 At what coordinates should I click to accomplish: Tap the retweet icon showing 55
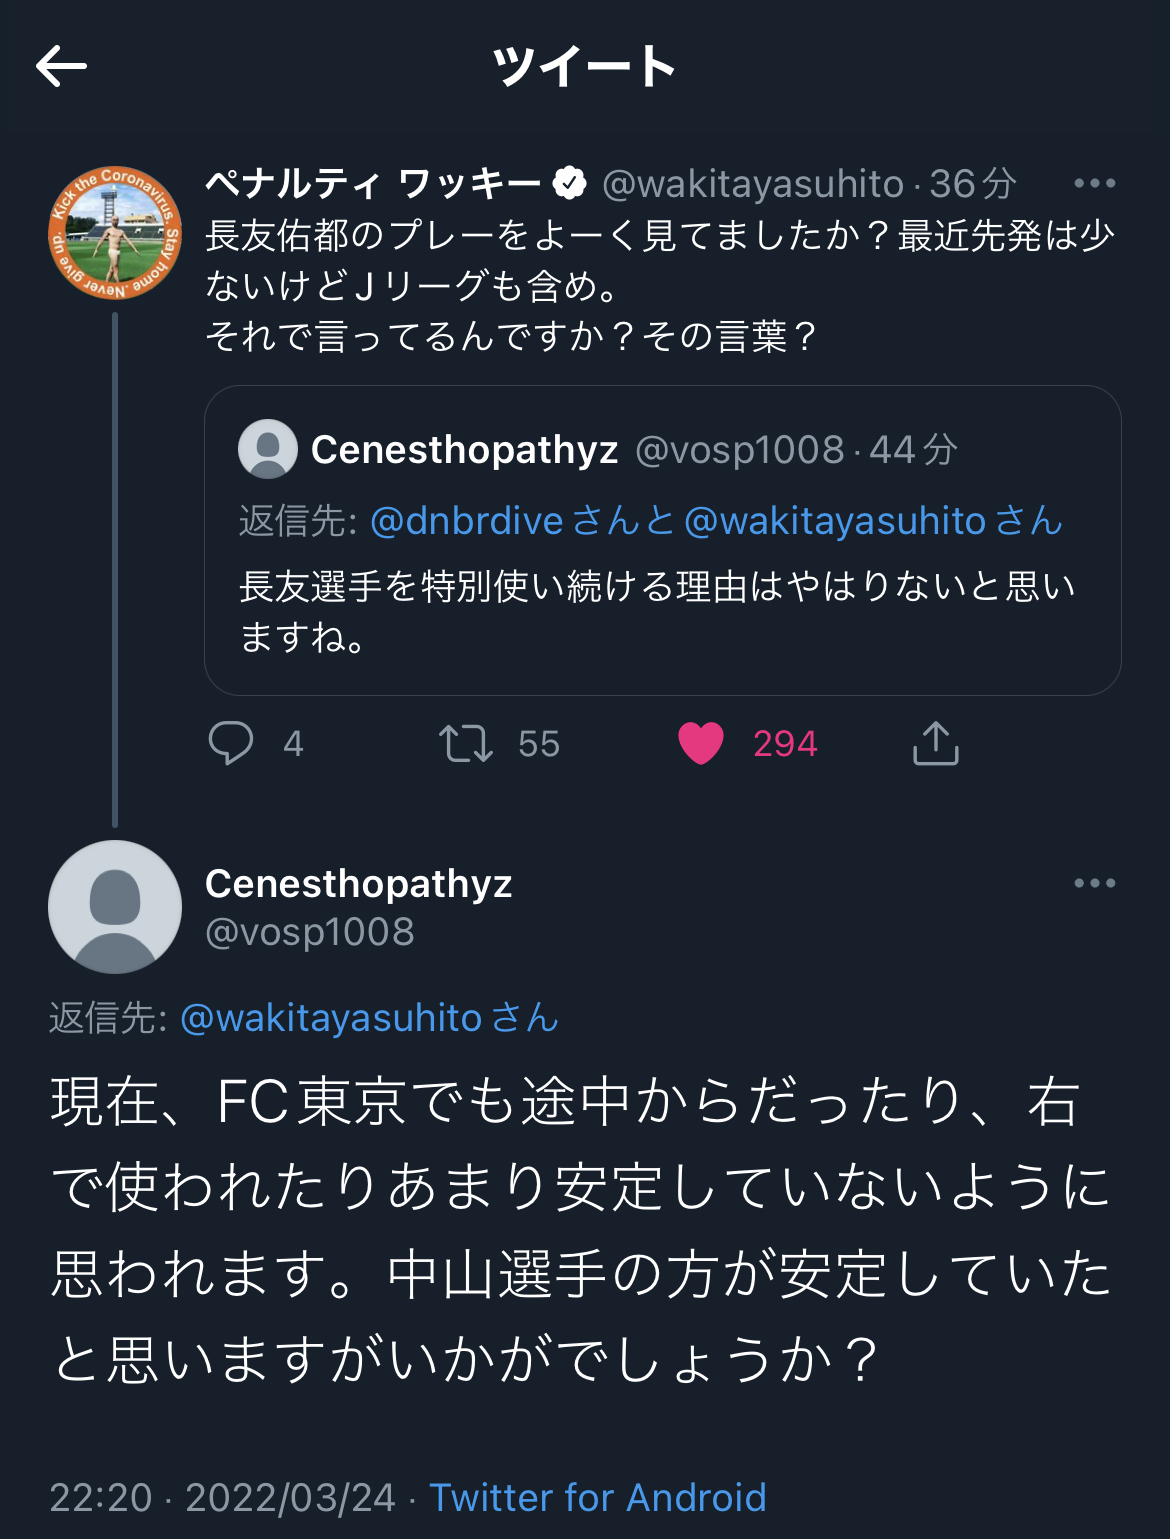(466, 743)
